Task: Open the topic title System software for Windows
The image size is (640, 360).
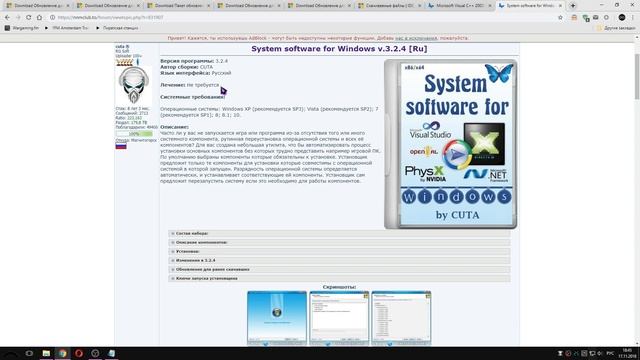Action: pyautogui.click(x=339, y=49)
